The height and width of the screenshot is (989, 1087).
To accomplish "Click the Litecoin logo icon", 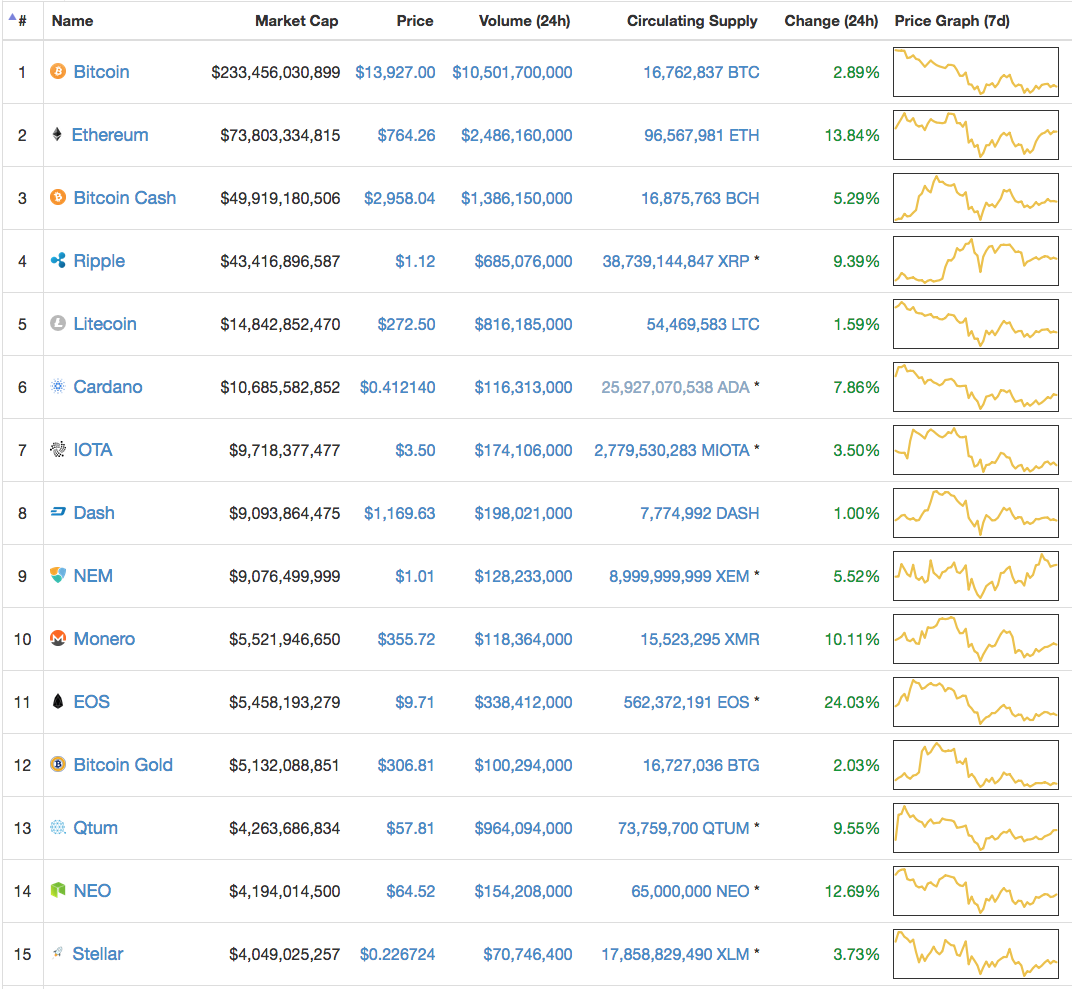I will click(x=58, y=324).
